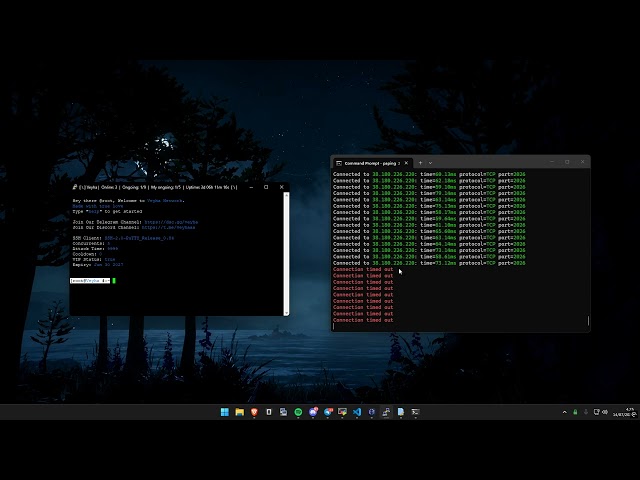Screen dimensions: 640x480
Task: Click the 'SSH Client:' line in PuTTY
Action: click(123, 238)
